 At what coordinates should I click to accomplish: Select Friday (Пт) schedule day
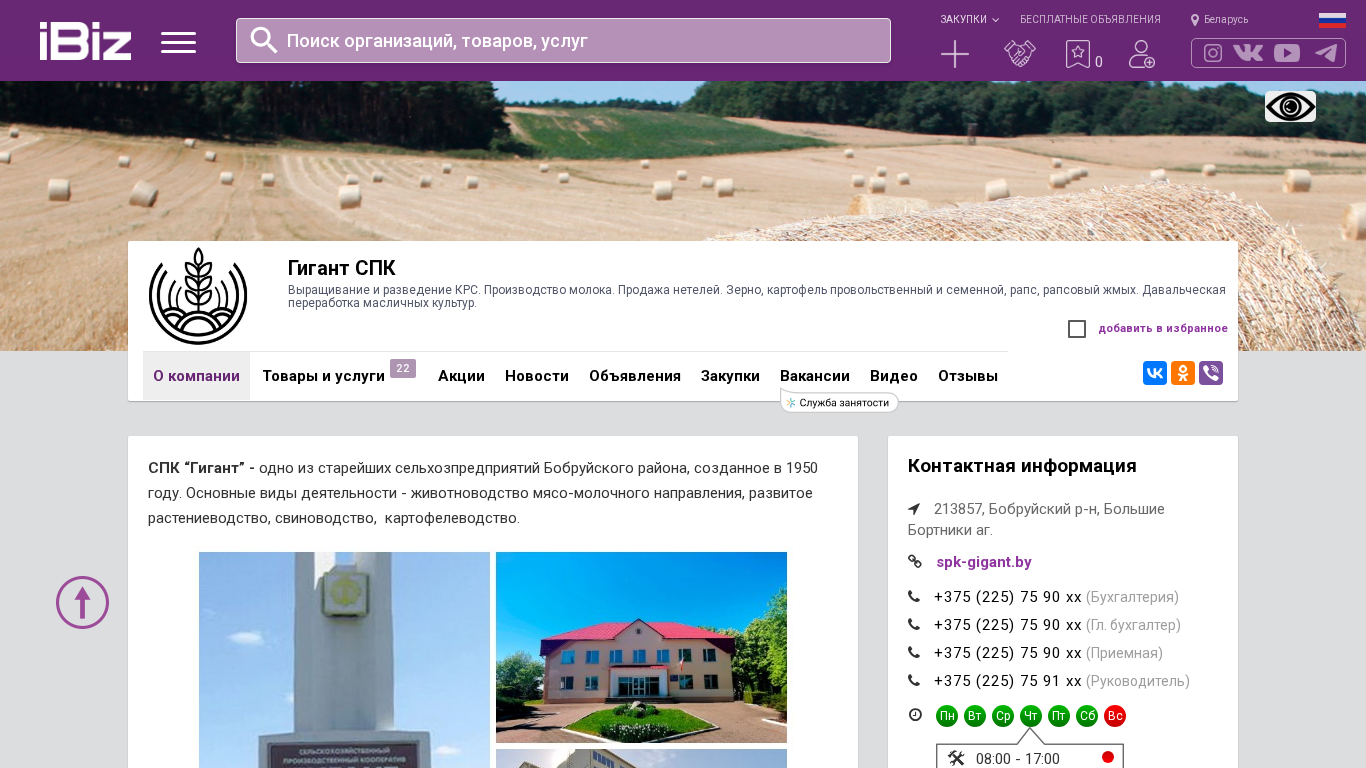[1059, 716]
